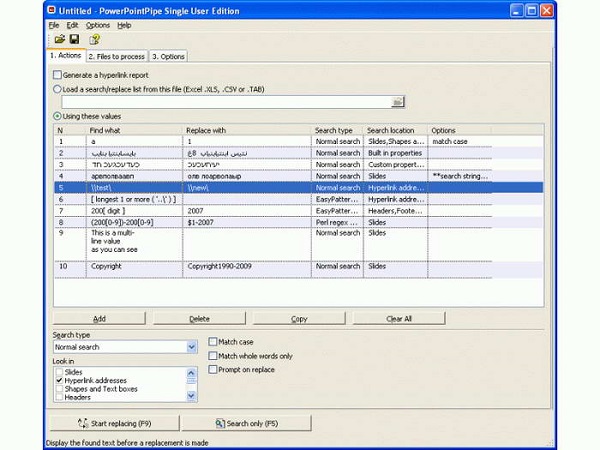Viewport: 600px width, 450px height.
Task: Click the Replace with column header
Action: click(x=247, y=130)
